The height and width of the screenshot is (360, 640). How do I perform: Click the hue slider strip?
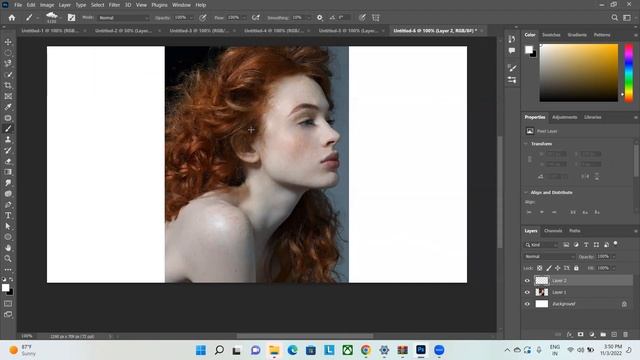coord(629,73)
